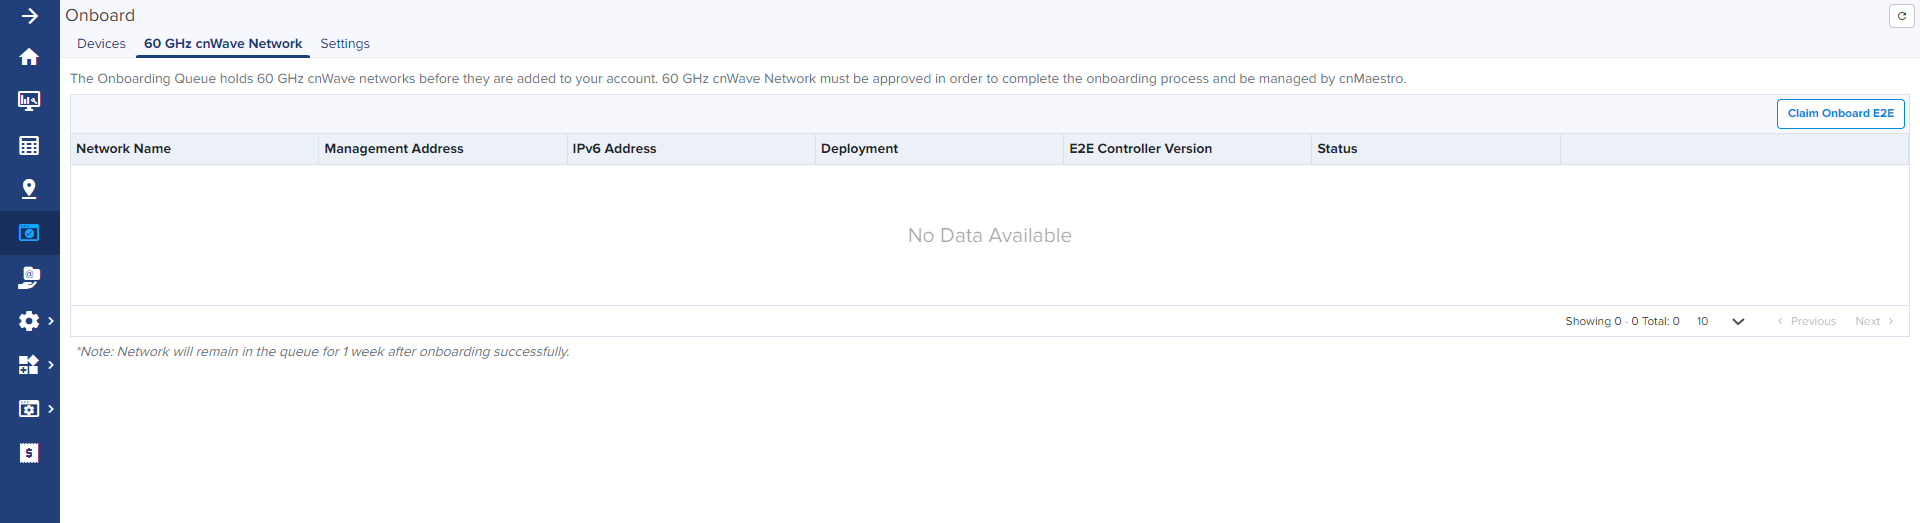1920x523 pixels.
Task: Go to the Home icon in sidebar
Action: click(29, 57)
